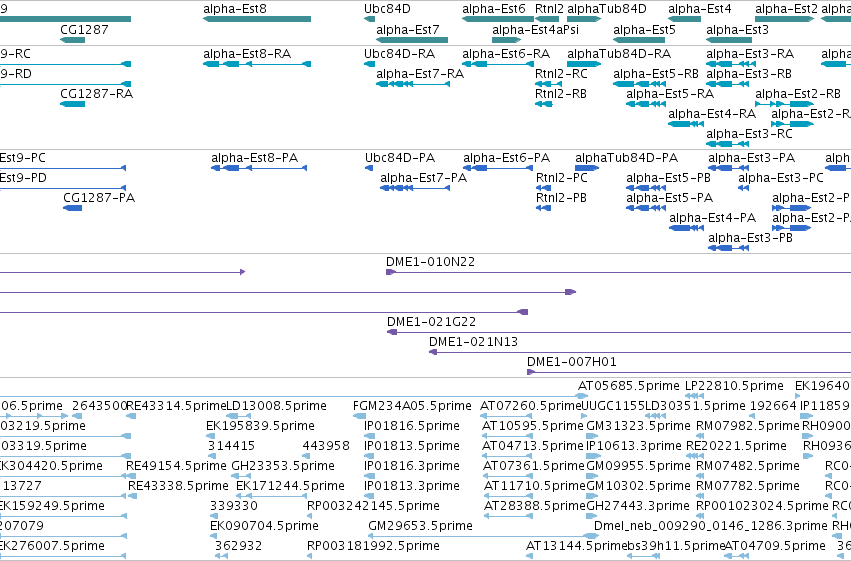Select EST IP01813.3prime
Image resolution: width=851 pixels, height=561 pixels.
(412, 486)
